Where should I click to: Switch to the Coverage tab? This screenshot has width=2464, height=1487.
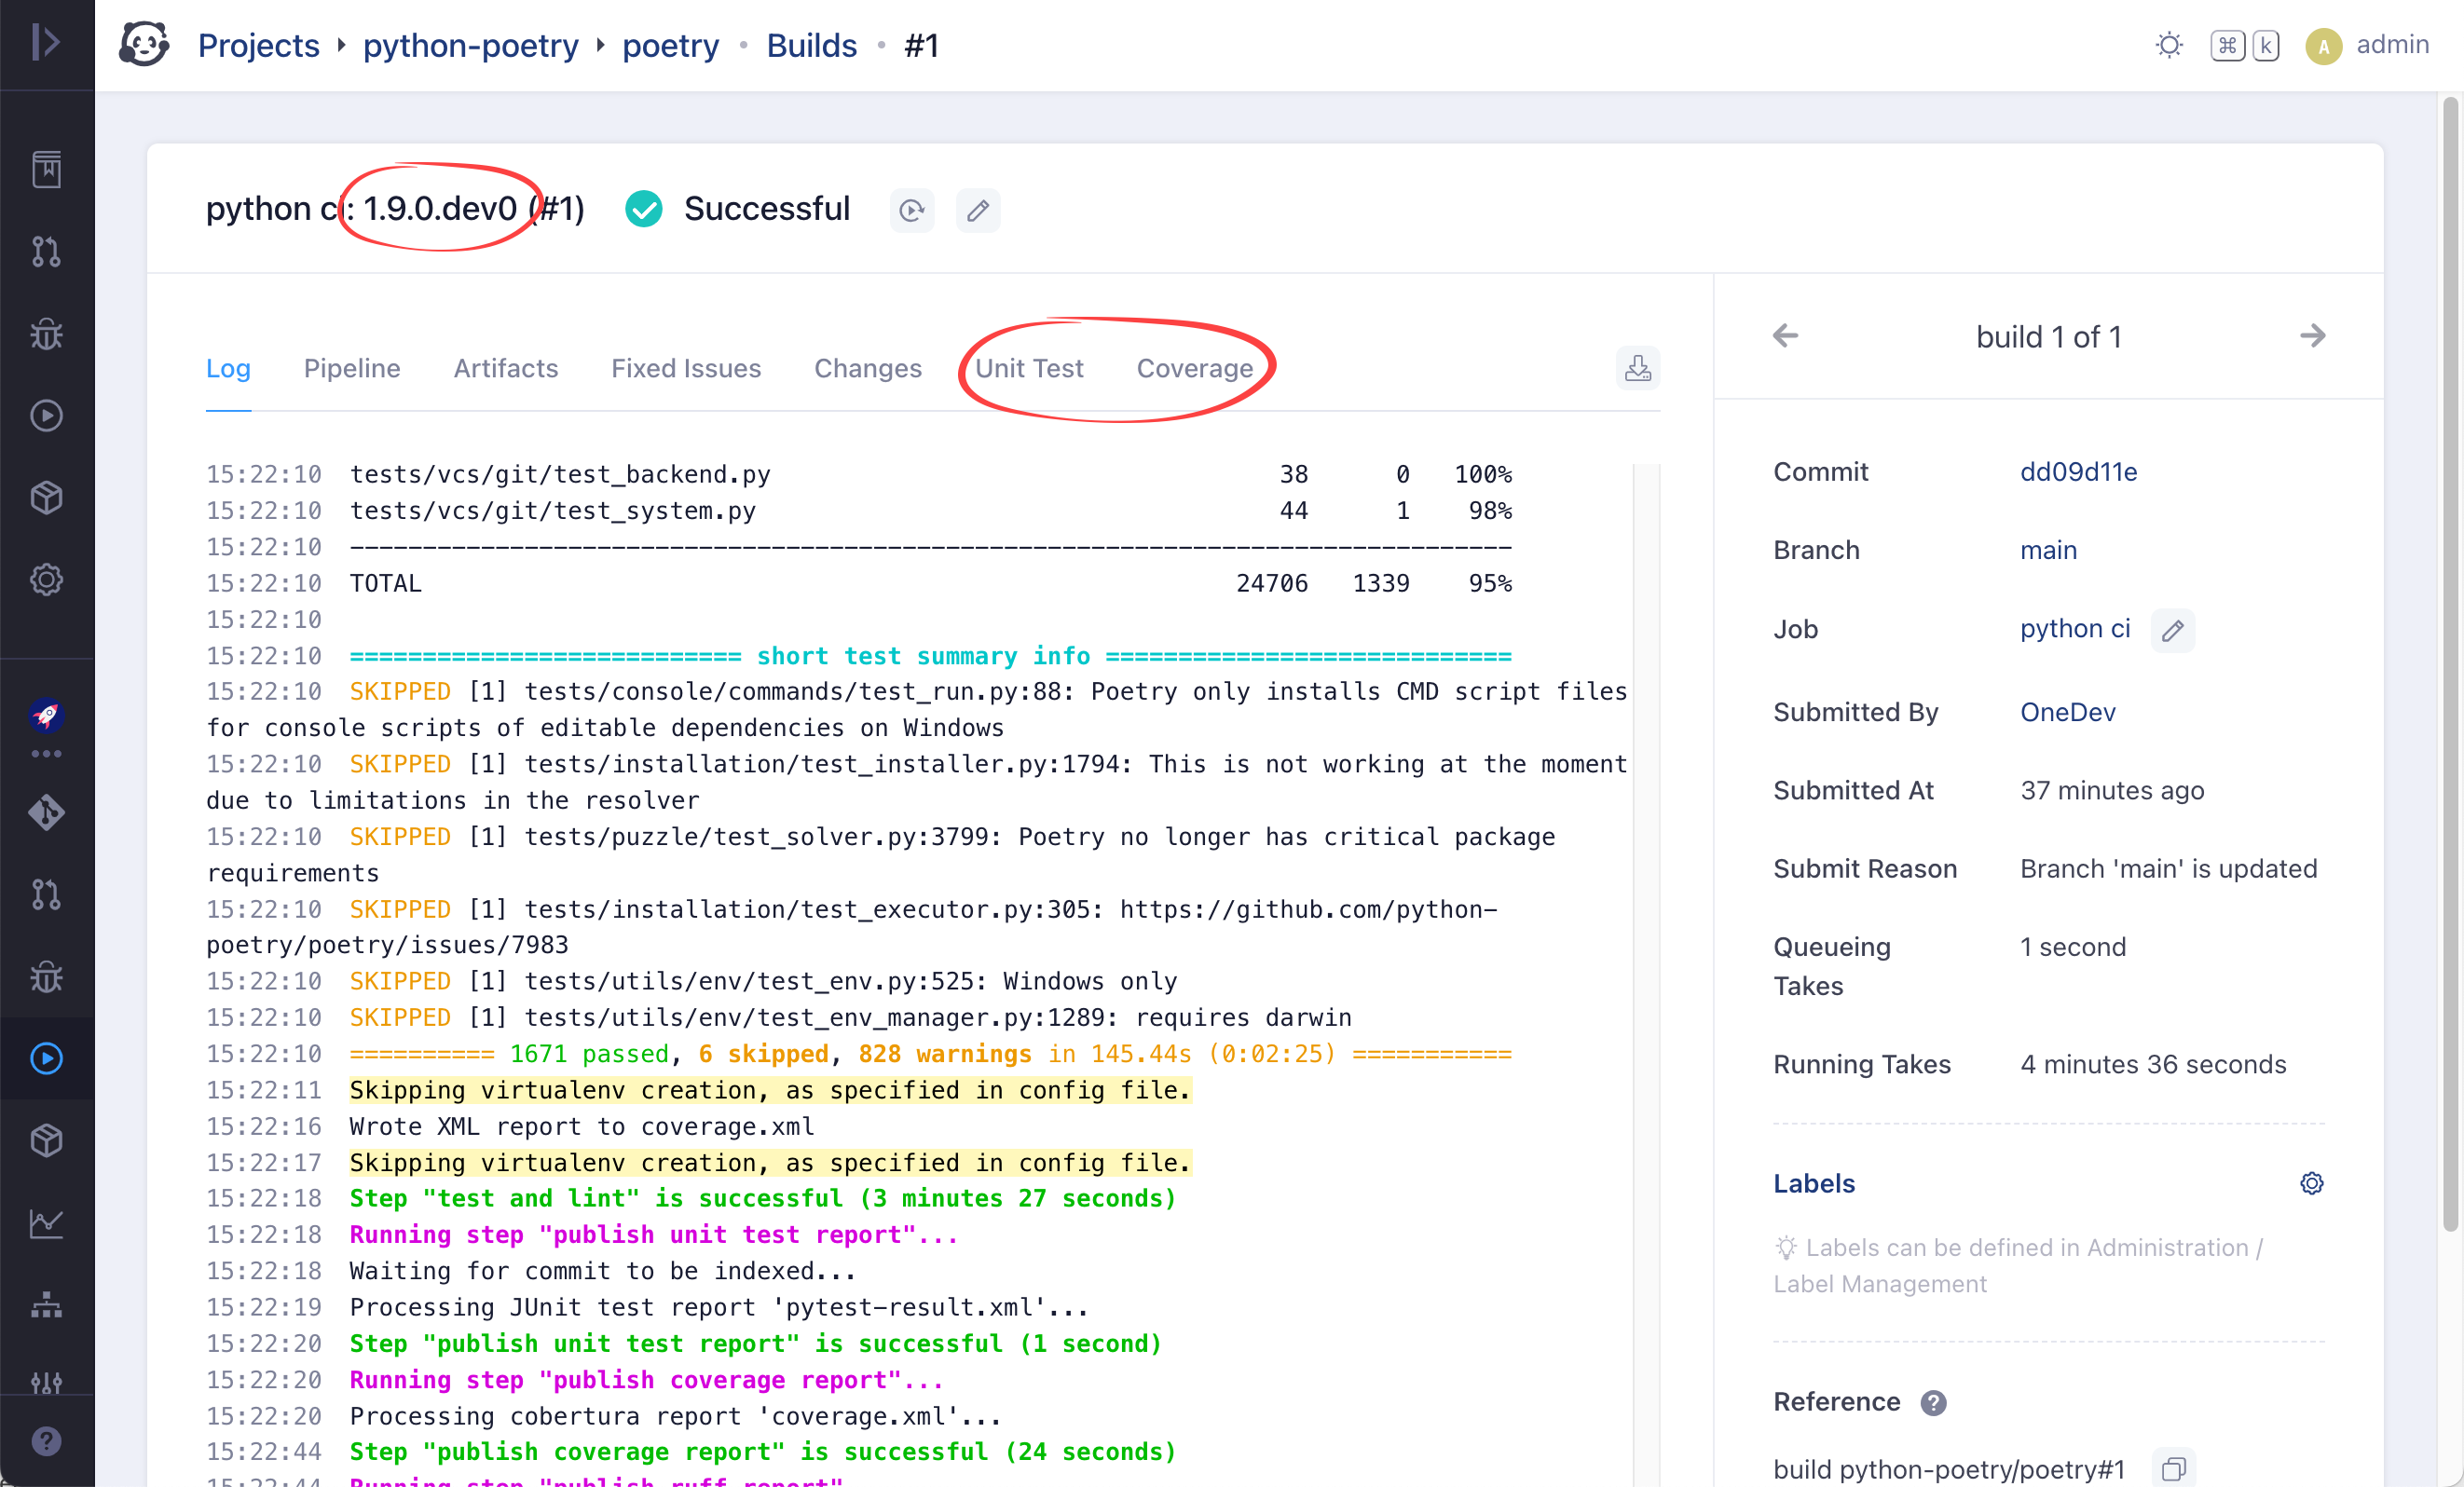pyautogui.click(x=1194, y=368)
